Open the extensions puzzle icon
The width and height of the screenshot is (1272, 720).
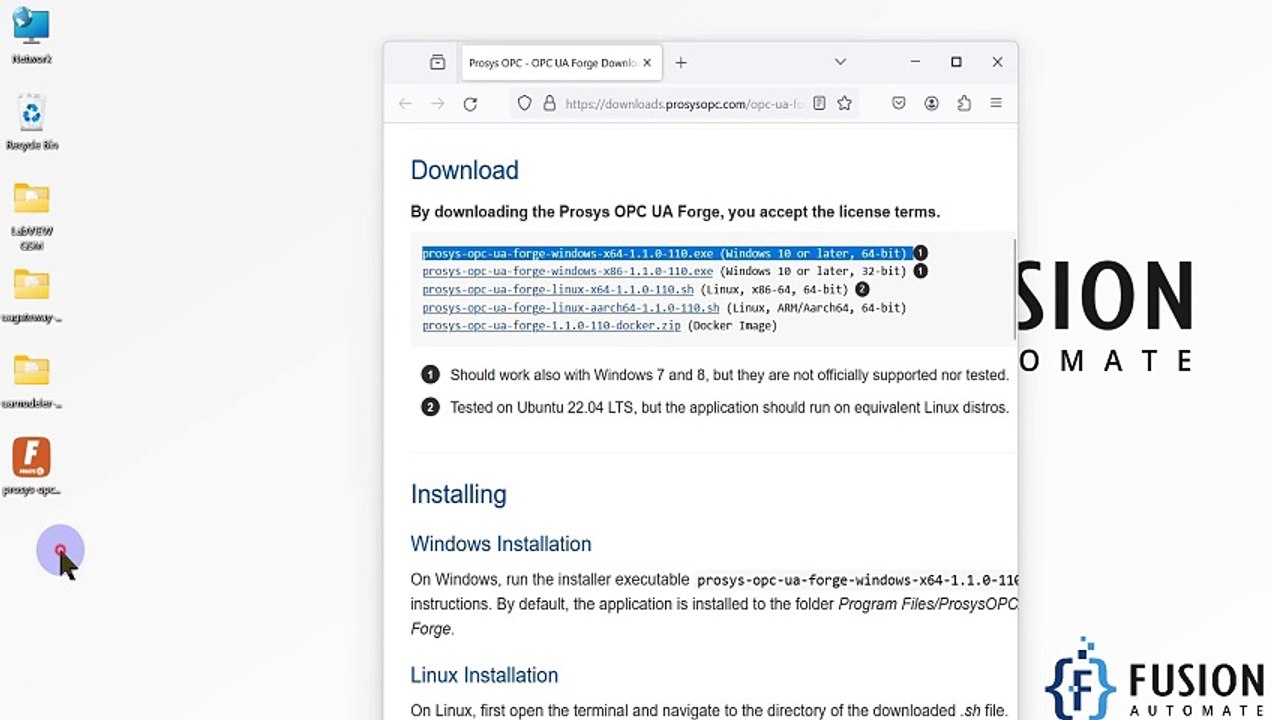(964, 103)
